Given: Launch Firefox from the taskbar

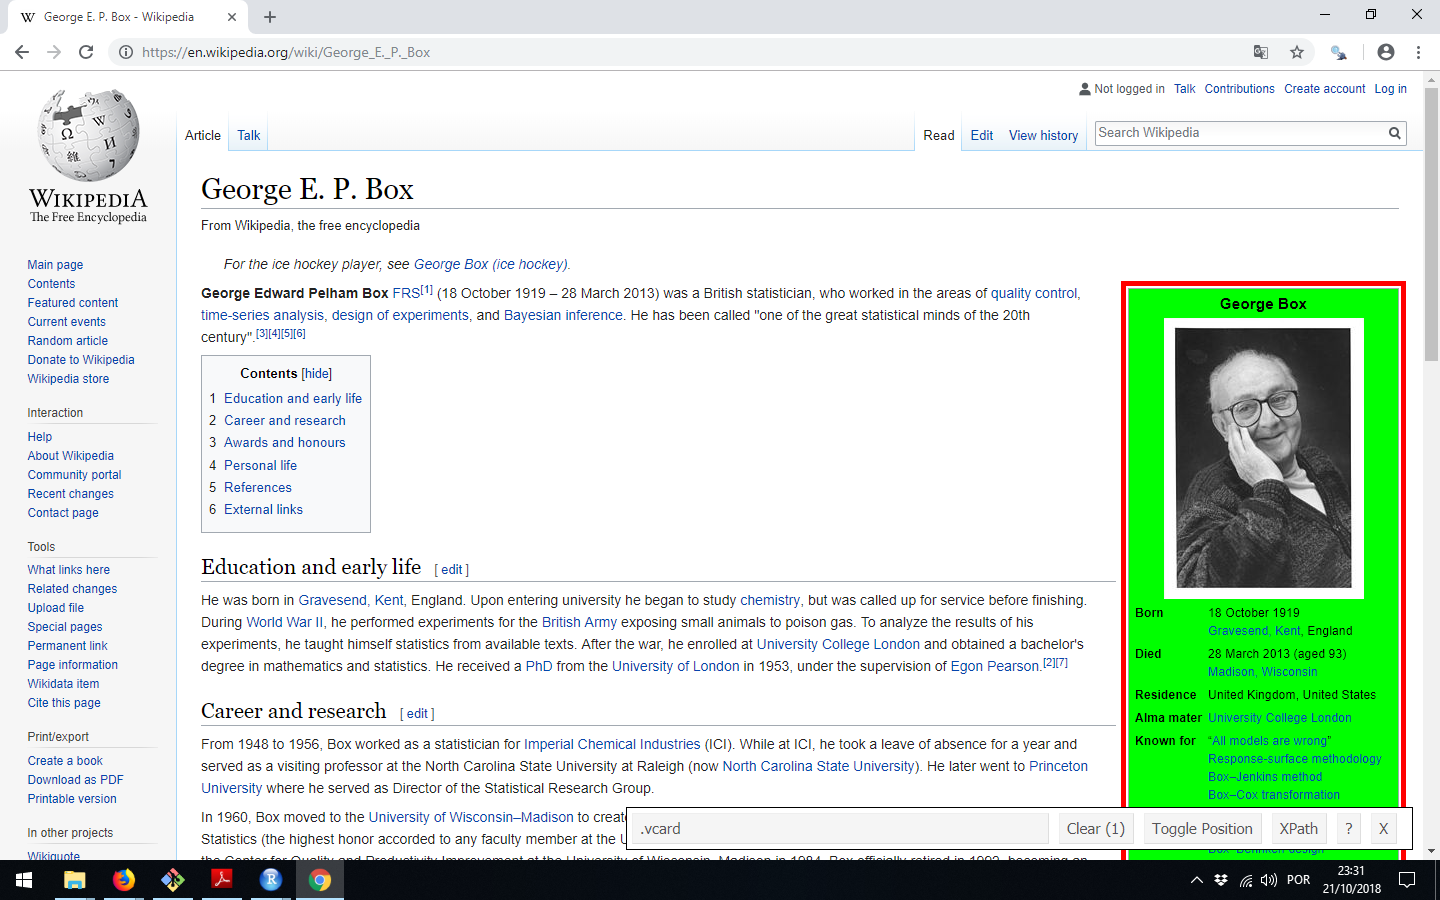Looking at the screenshot, I should [124, 880].
